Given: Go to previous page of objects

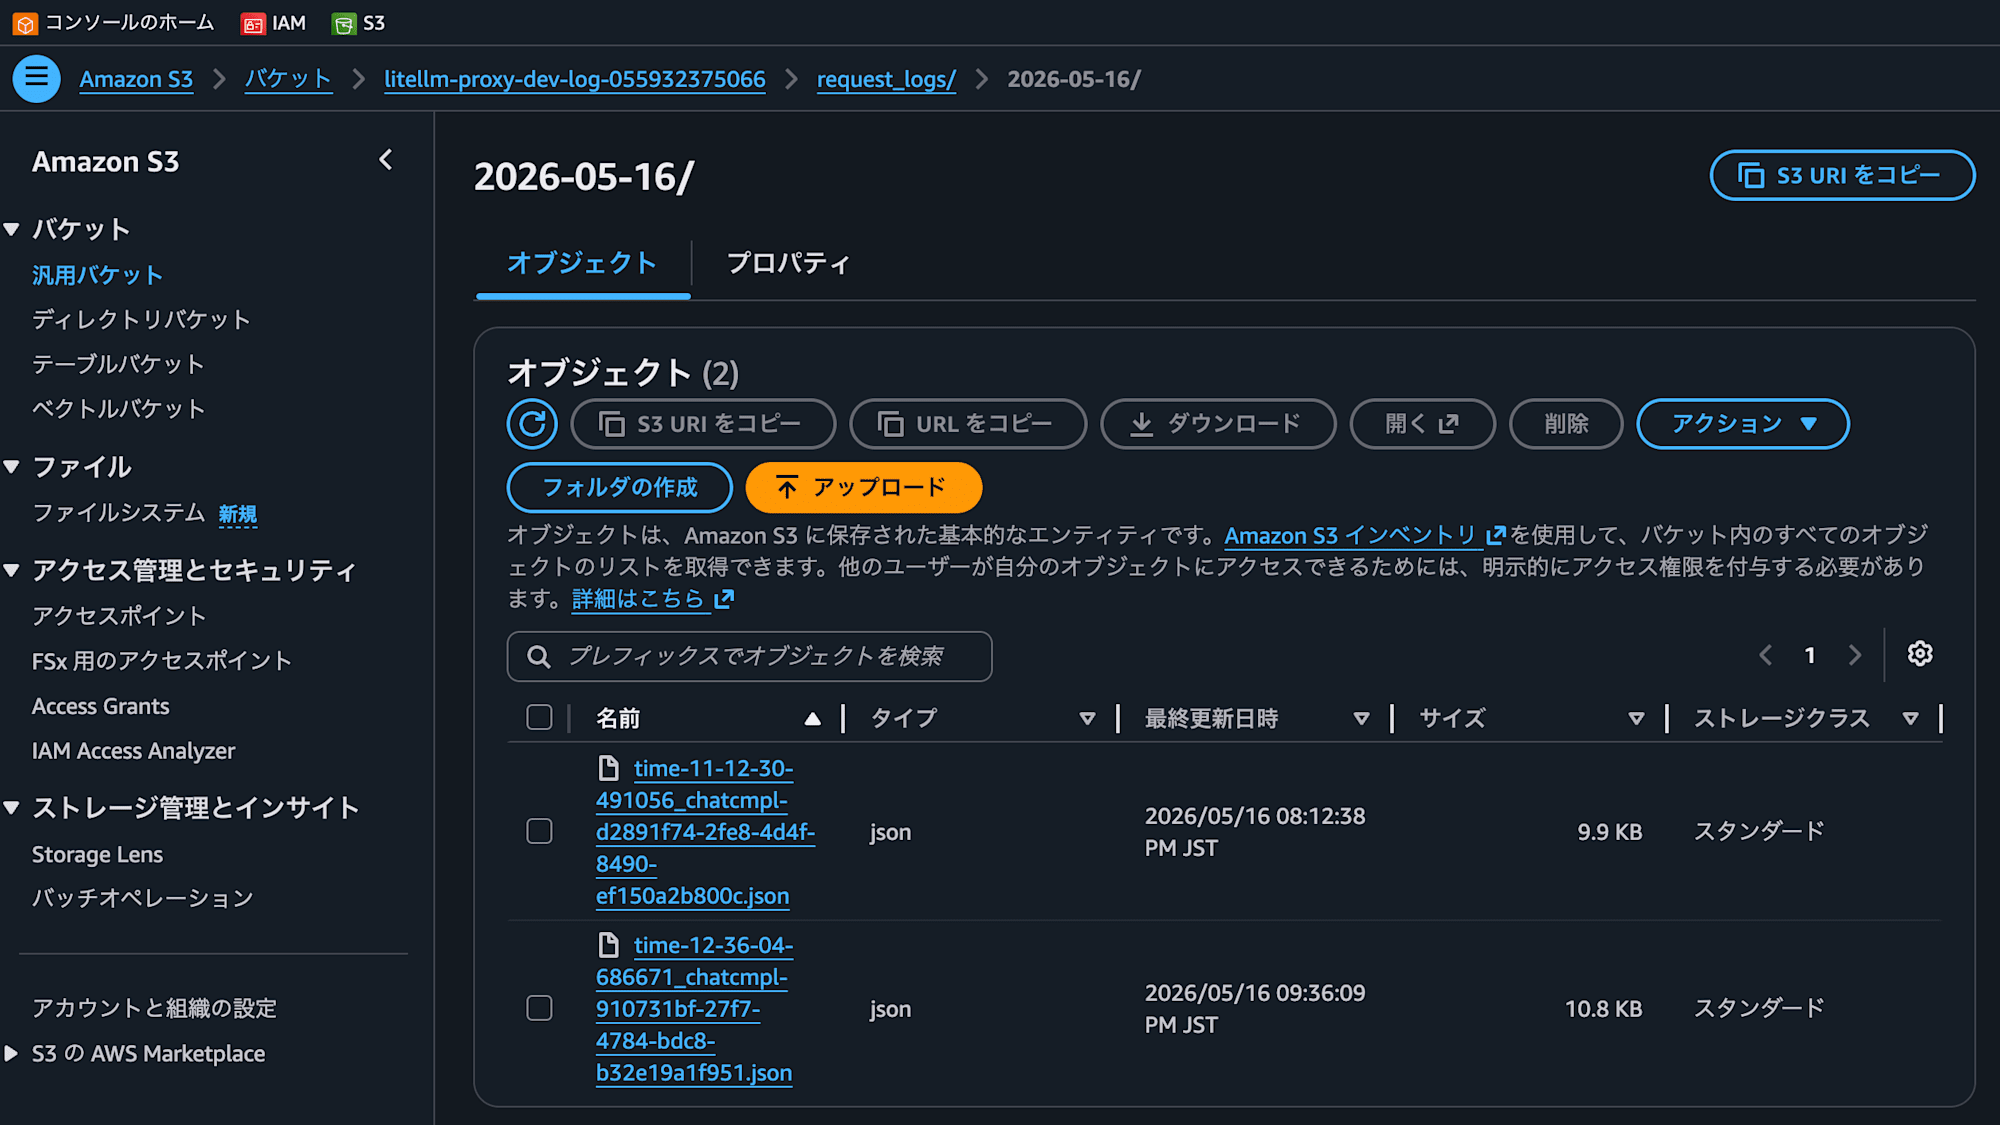Looking at the screenshot, I should (x=1765, y=655).
